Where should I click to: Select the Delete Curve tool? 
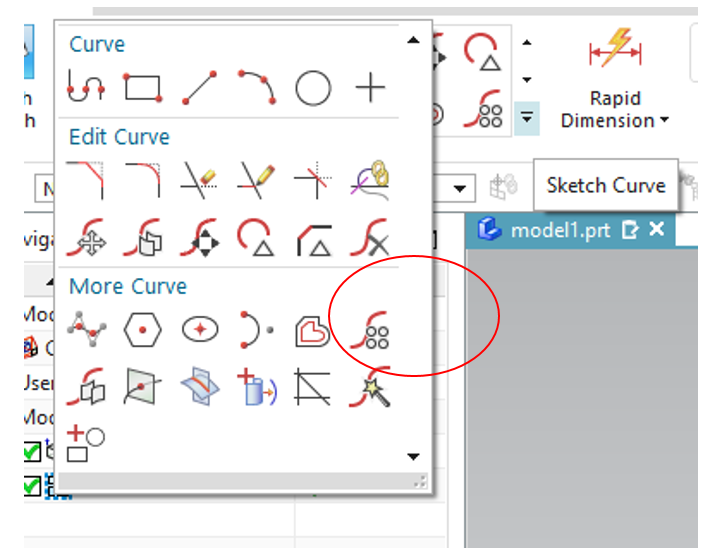[370, 237]
